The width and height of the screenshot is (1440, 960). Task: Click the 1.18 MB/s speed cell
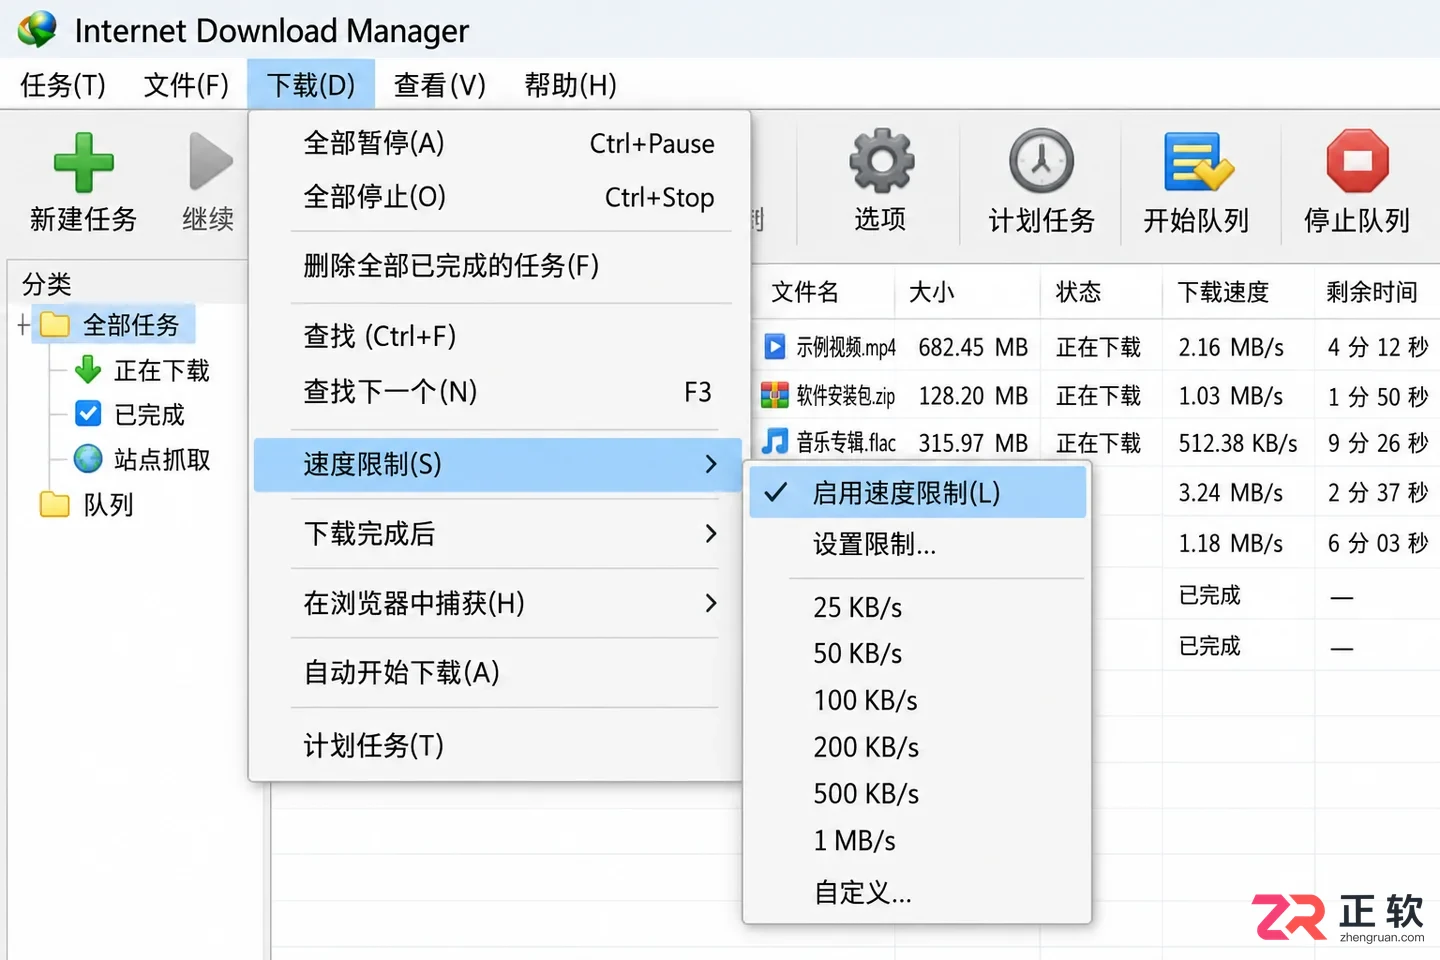point(1231,543)
